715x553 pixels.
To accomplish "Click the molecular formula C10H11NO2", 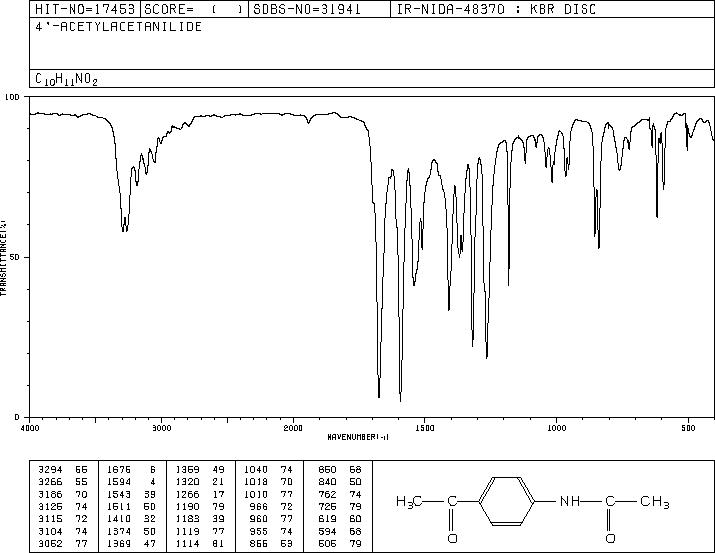I will (67, 79).
